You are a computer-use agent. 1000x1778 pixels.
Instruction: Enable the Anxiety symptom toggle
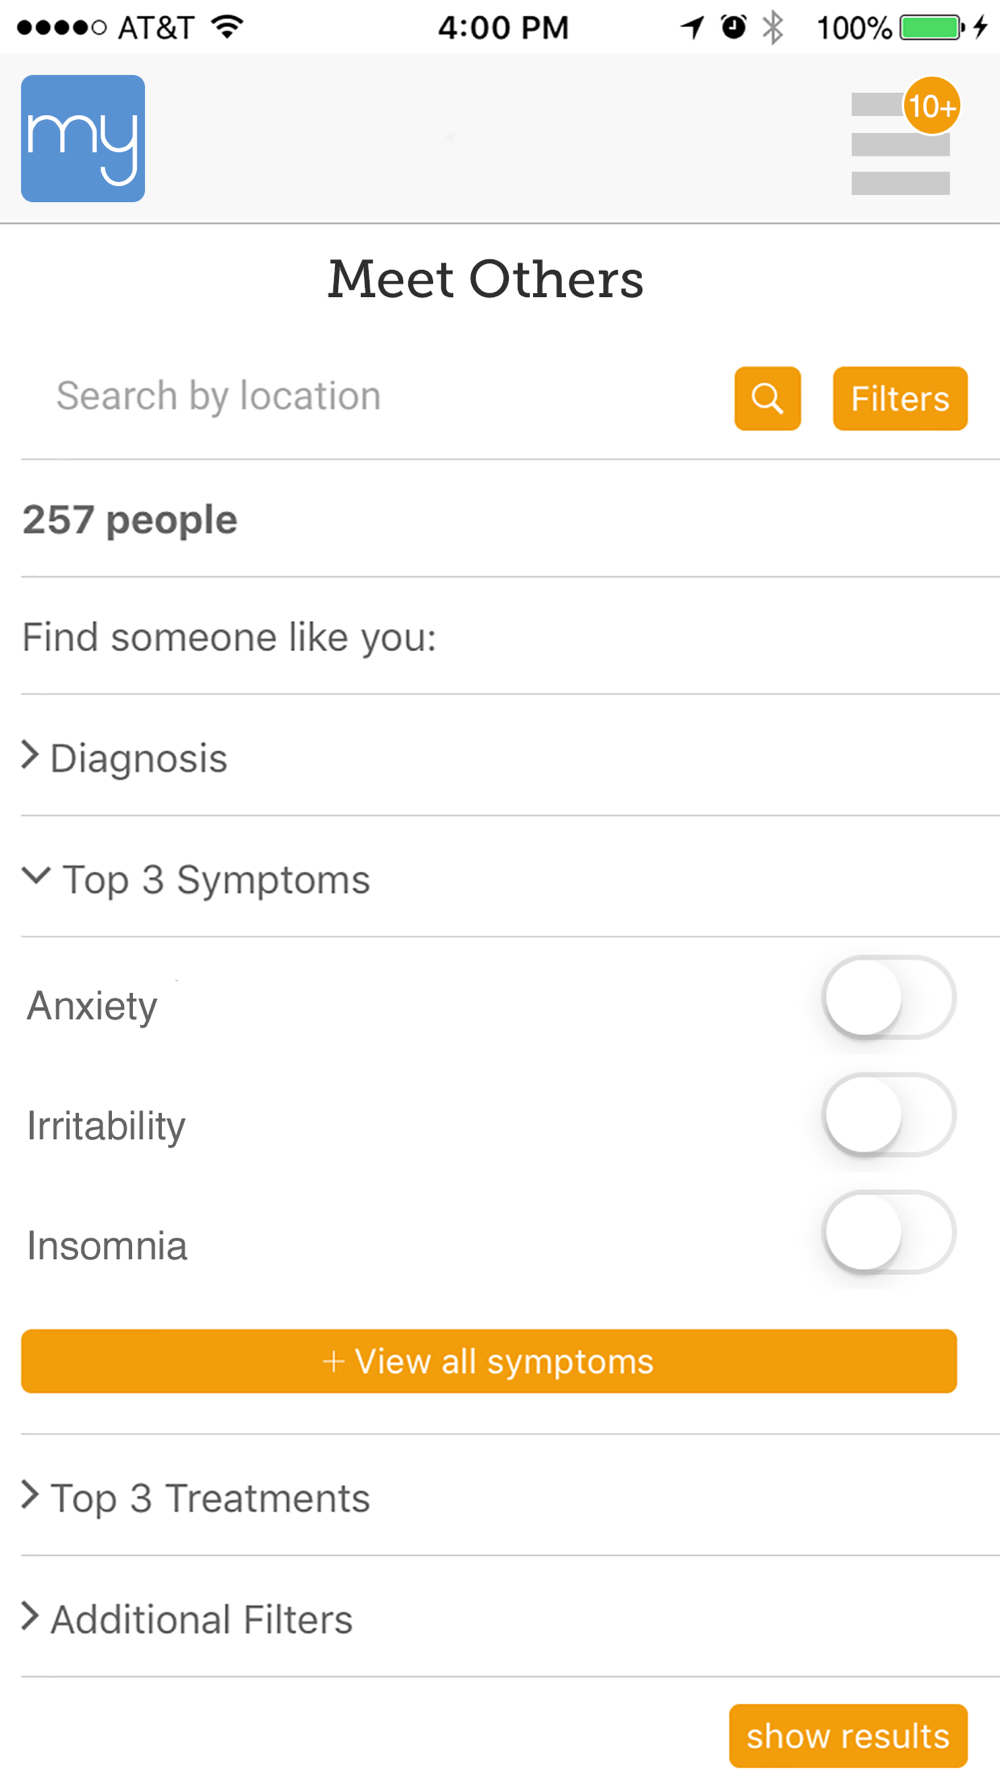[x=888, y=998]
